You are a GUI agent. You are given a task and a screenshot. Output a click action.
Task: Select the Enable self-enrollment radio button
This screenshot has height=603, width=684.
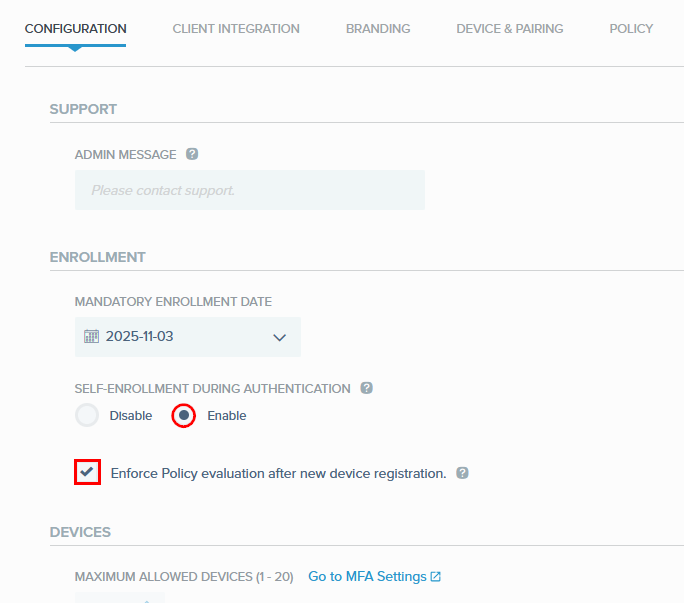[183, 415]
